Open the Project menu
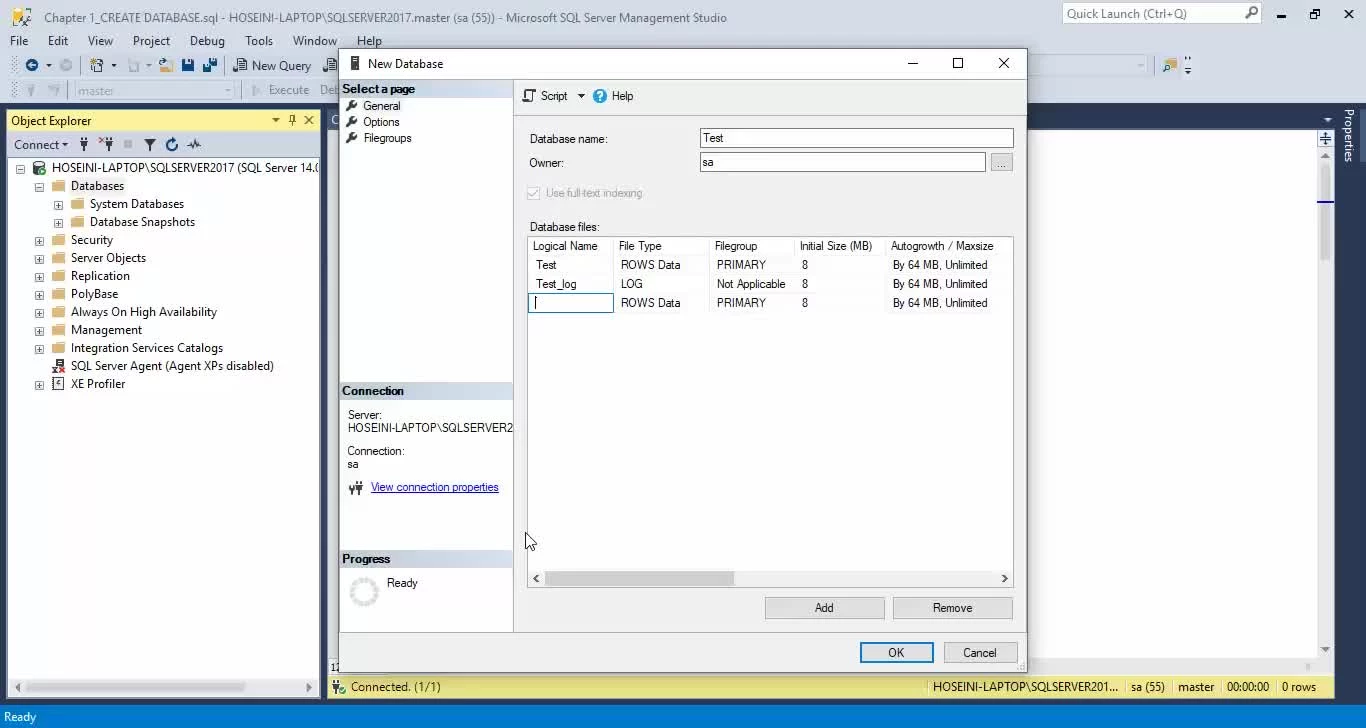 tap(151, 41)
